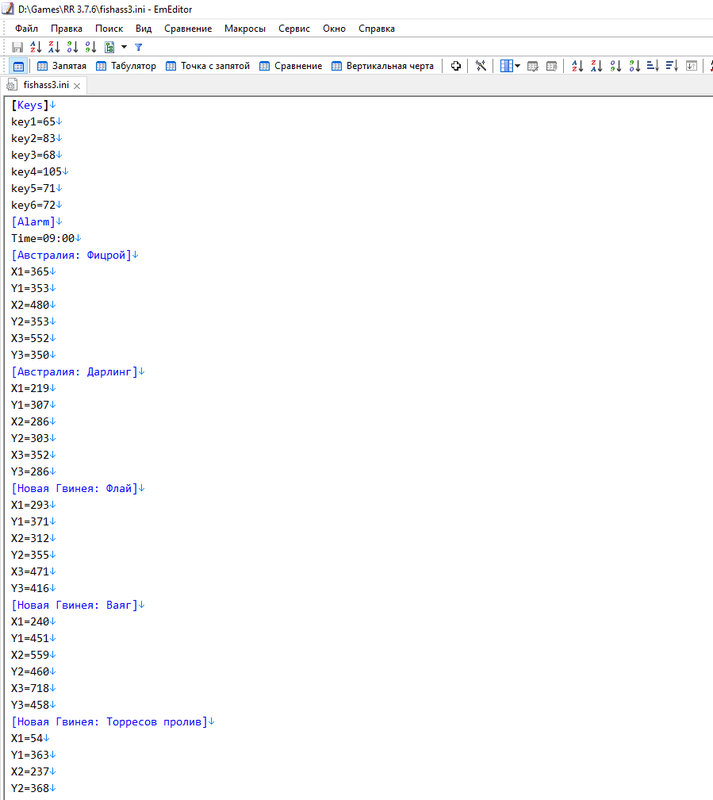Click the save disk icon

(x=17, y=47)
